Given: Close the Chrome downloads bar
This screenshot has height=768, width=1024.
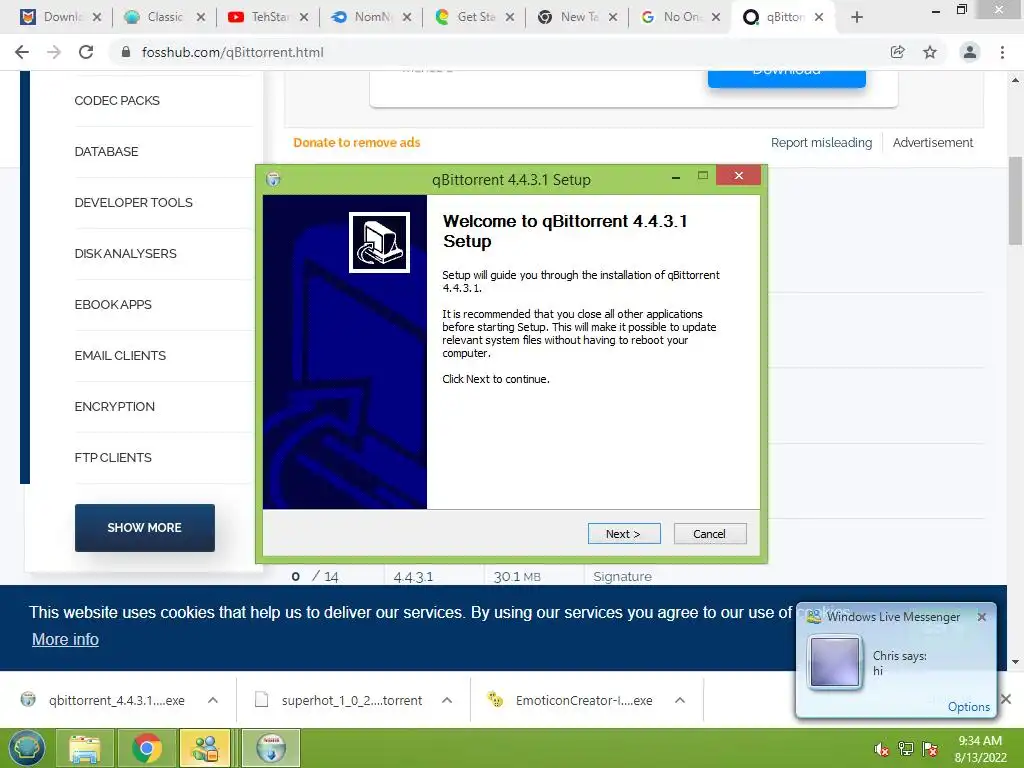Looking at the screenshot, I should [1006, 699].
